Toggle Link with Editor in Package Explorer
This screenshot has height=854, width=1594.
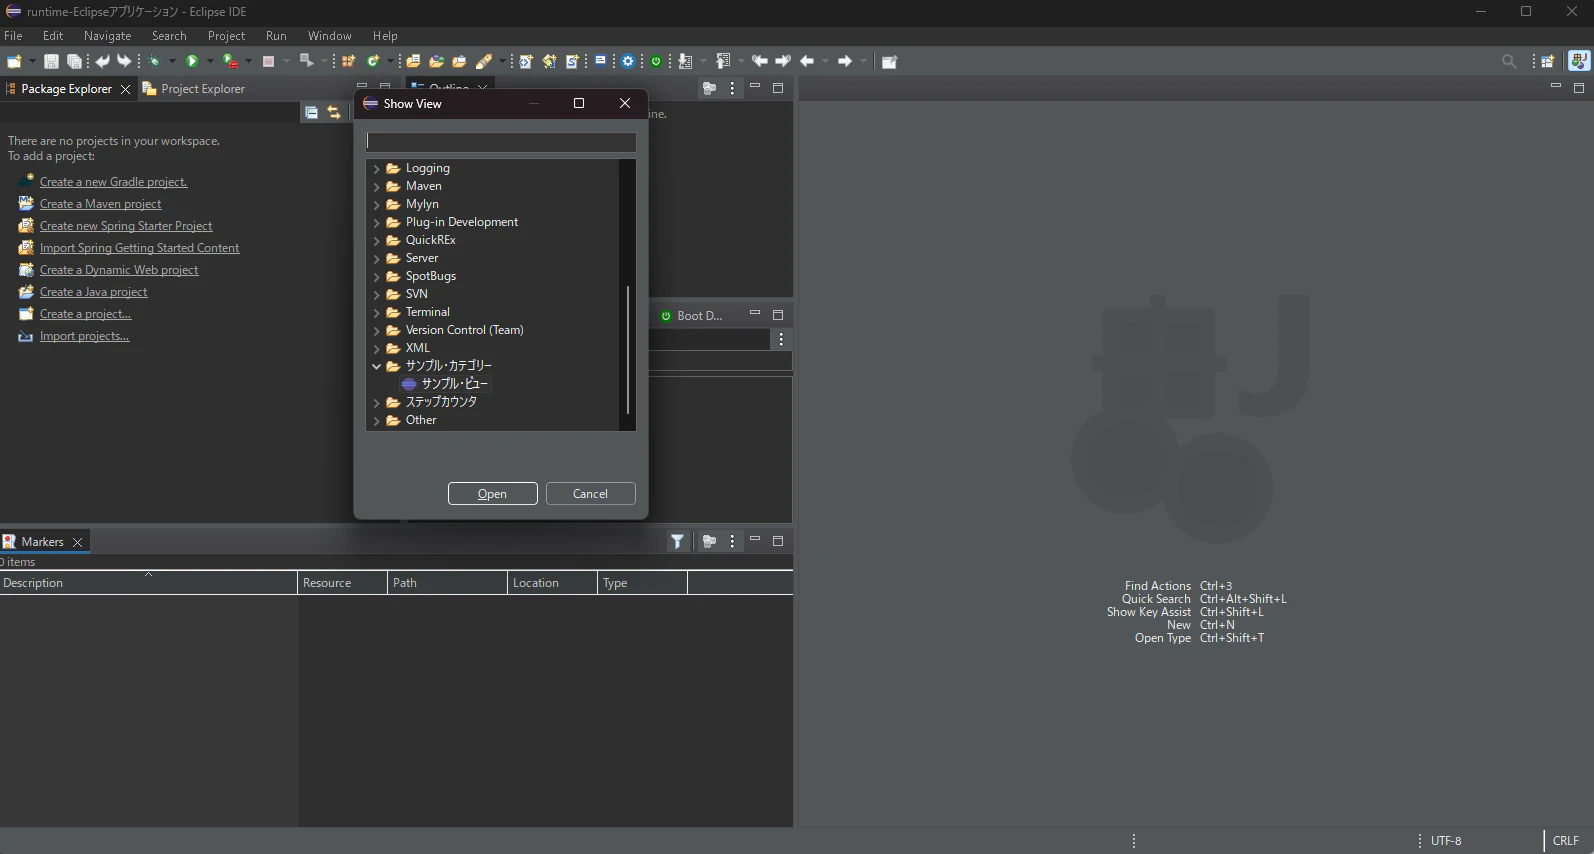click(334, 112)
